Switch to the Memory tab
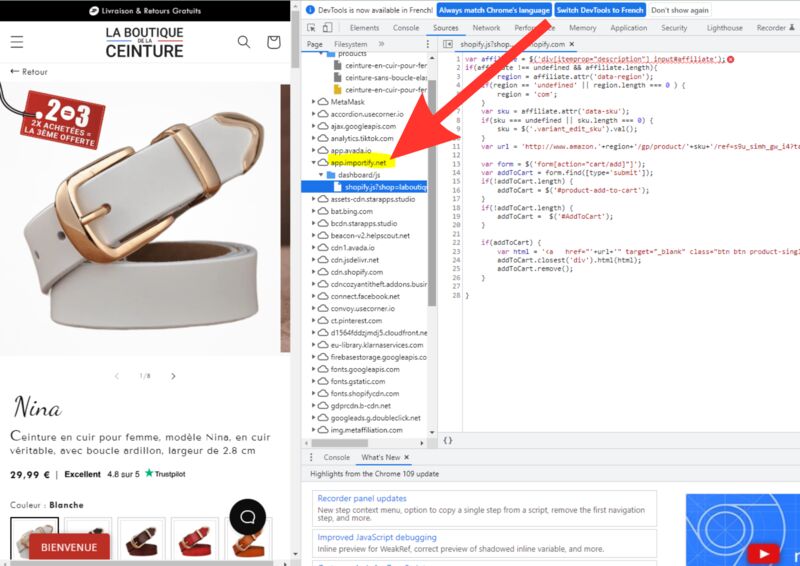Screen dimensions: 800x566 click(583, 28)
